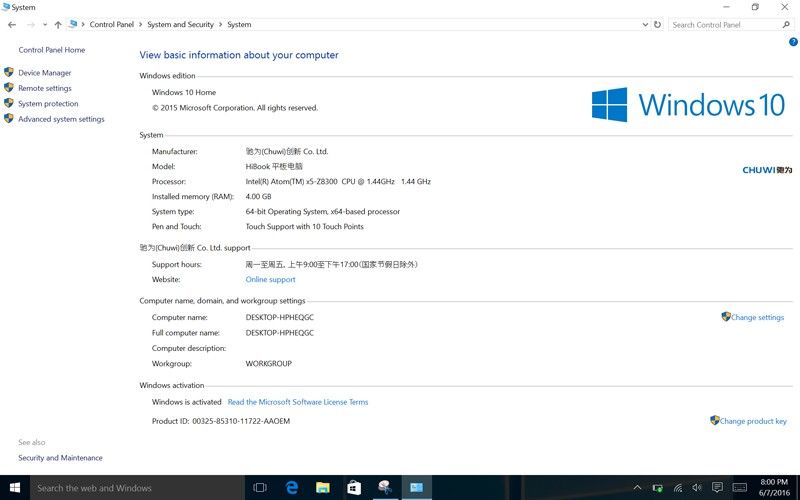Launch Microsoft Edge from taskbar
The image size is (800, 500).
[x=291, y=488]
